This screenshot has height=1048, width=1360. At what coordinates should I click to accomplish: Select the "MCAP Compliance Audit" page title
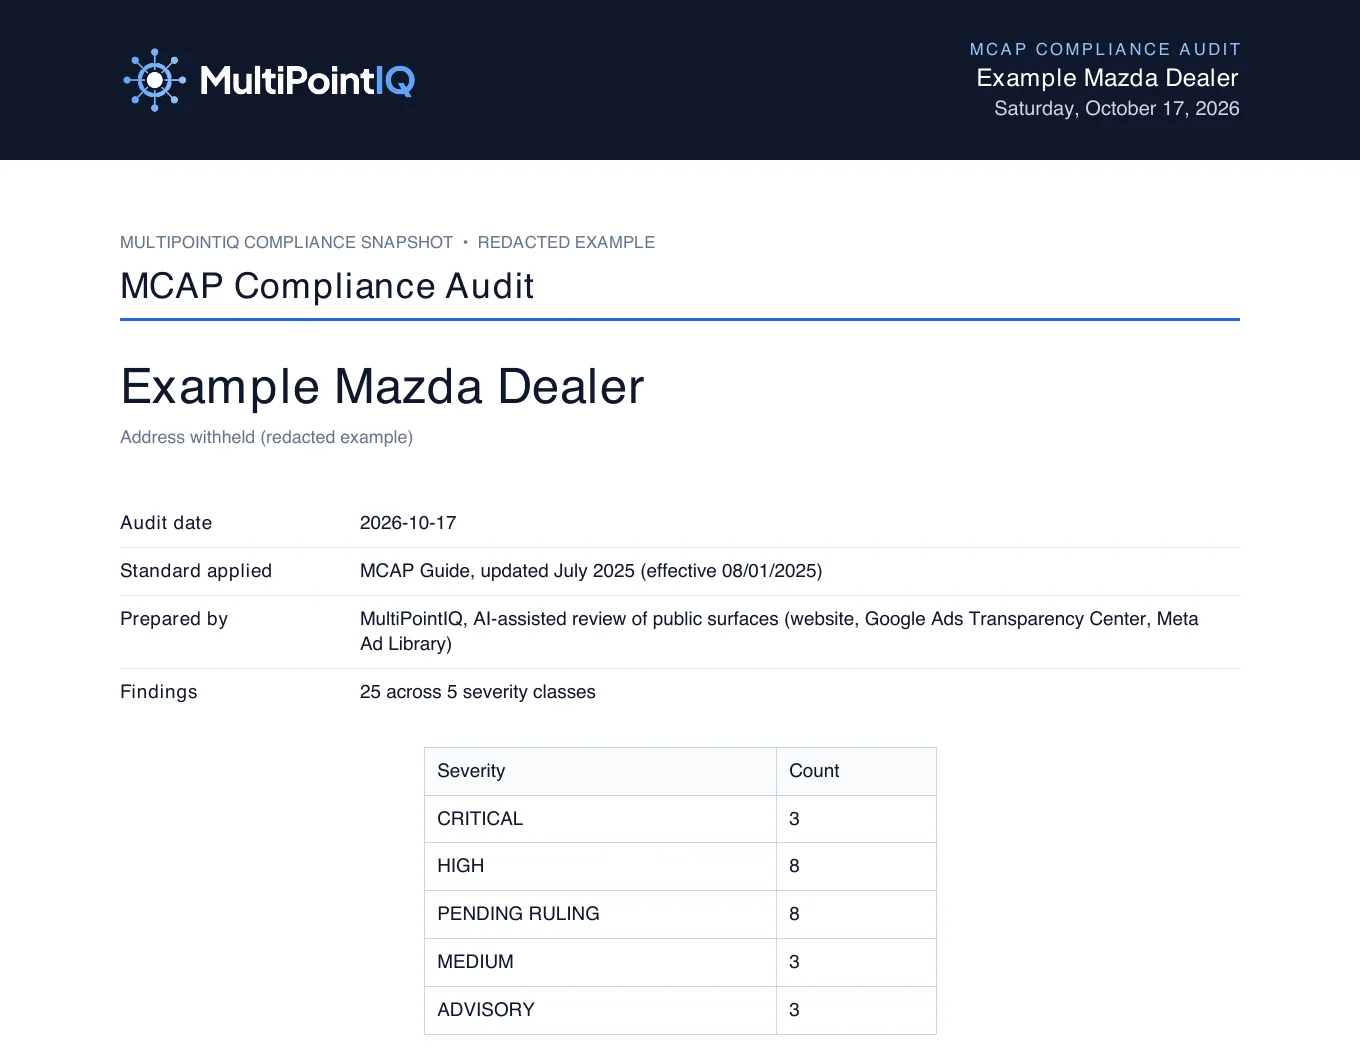[327, 286]
